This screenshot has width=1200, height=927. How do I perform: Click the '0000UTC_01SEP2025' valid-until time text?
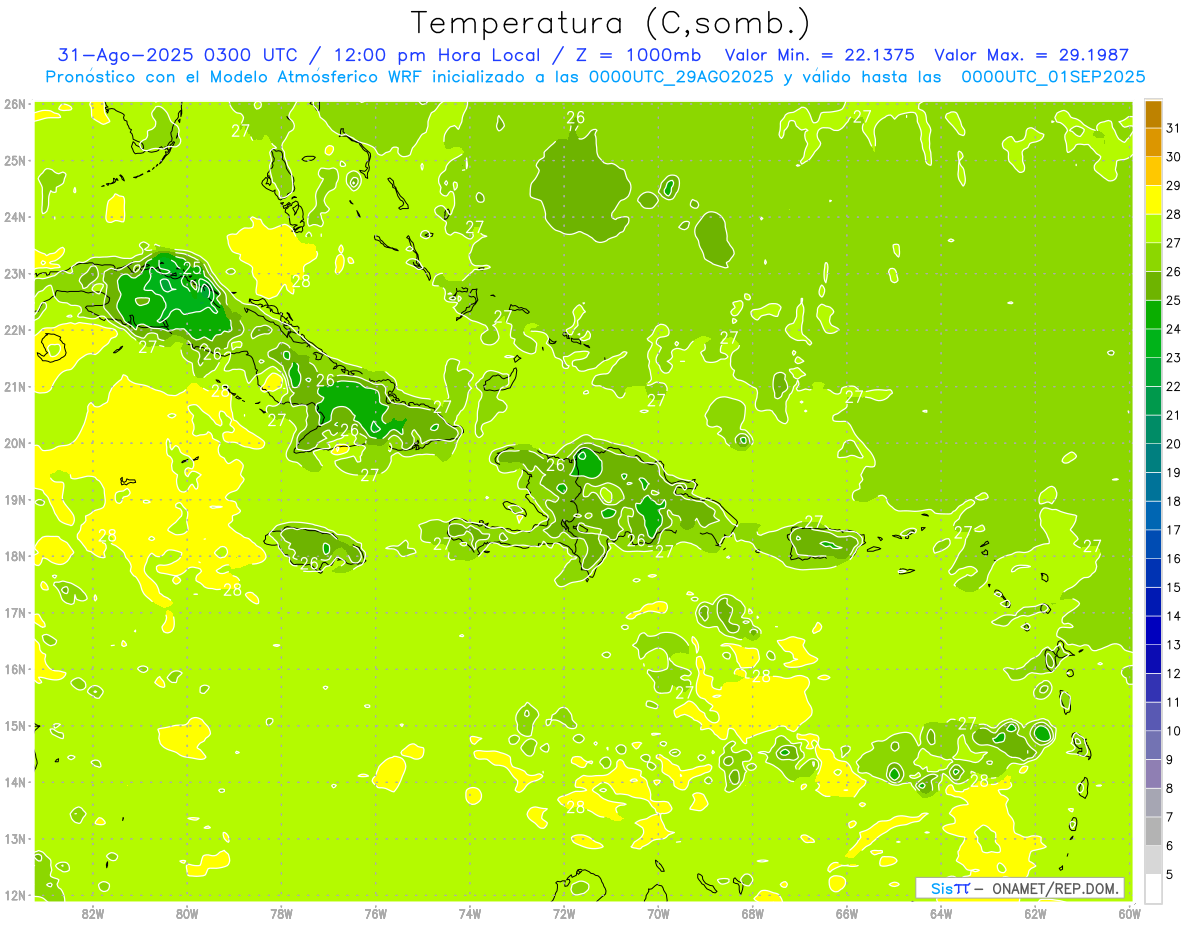1053,77
